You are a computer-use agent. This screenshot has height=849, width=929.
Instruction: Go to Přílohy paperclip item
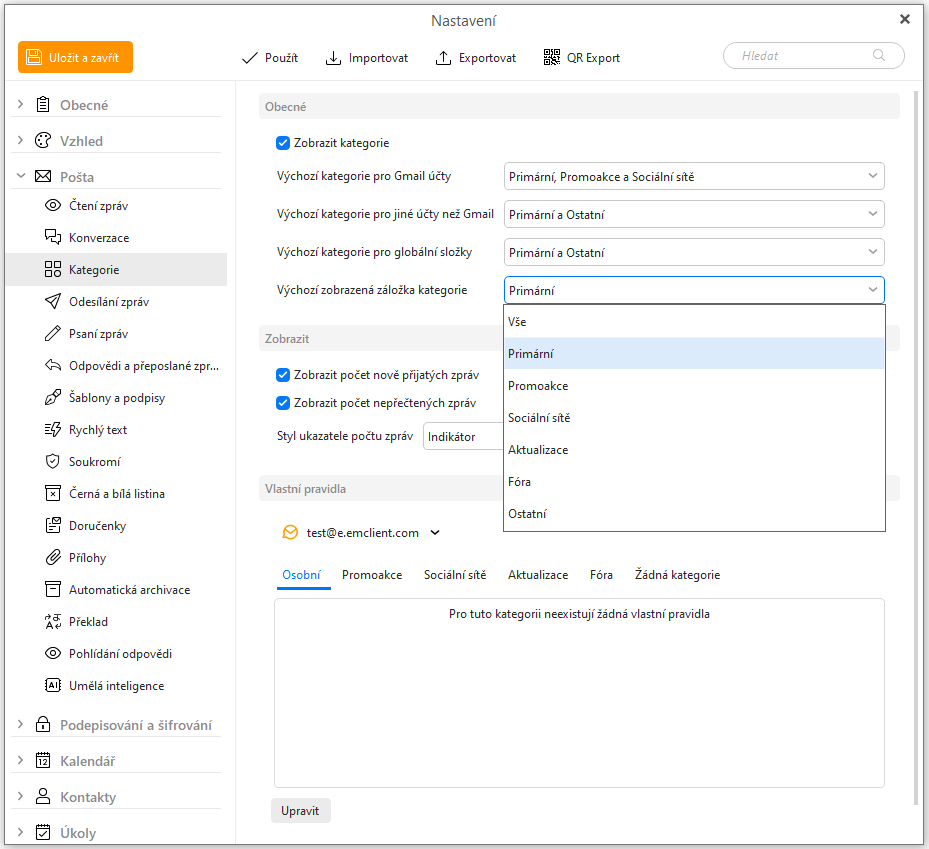[x=87, y=558]
